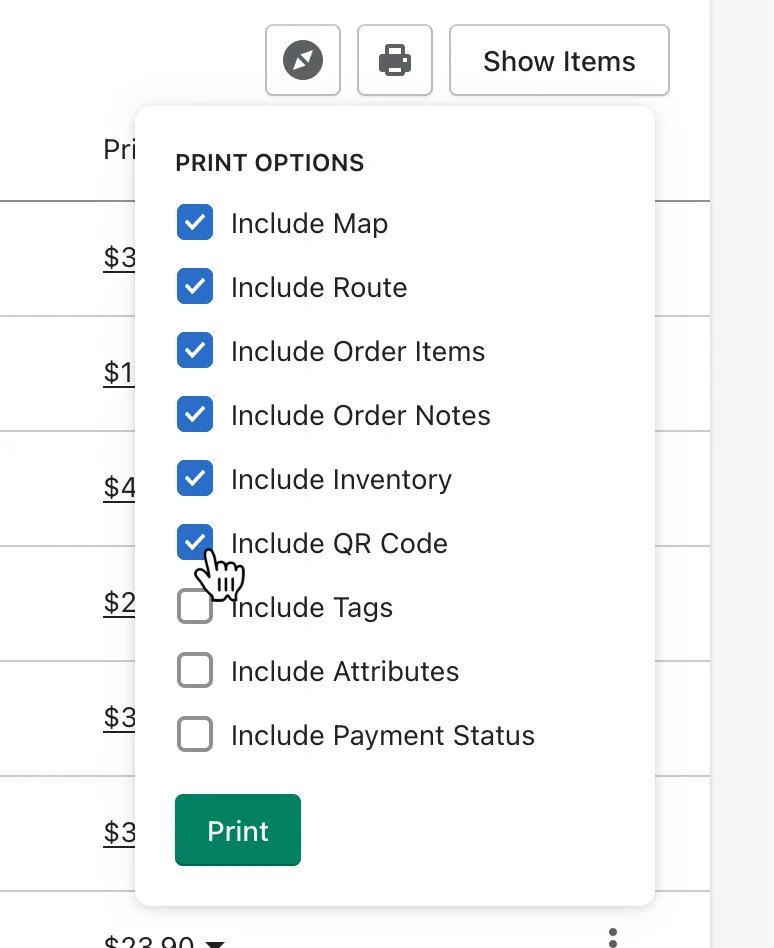
Task: Open the first underlined $3 price link
Action: (119, 258)
